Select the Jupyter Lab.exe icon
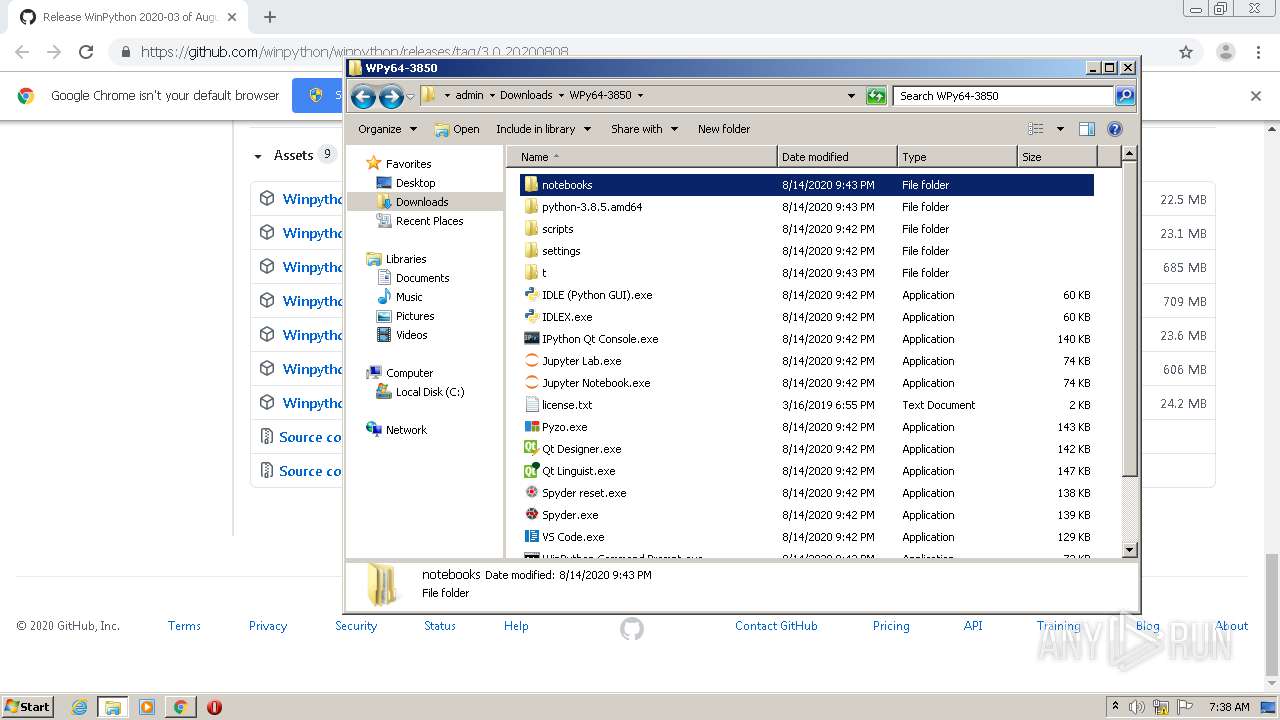The width and height of the screenshot is (1280, 720). [532, 361]
